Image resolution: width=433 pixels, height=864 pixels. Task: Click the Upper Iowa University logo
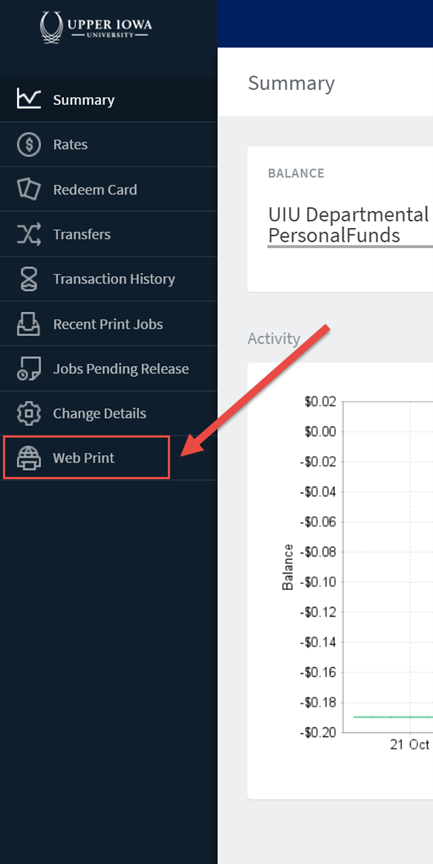(x=96, y=28)
